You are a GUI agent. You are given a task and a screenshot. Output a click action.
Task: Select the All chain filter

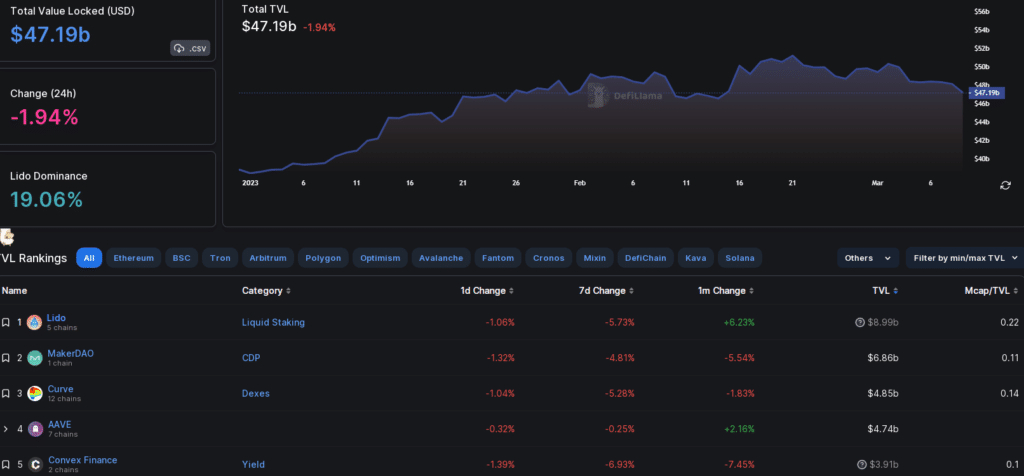tap(89, 258)
